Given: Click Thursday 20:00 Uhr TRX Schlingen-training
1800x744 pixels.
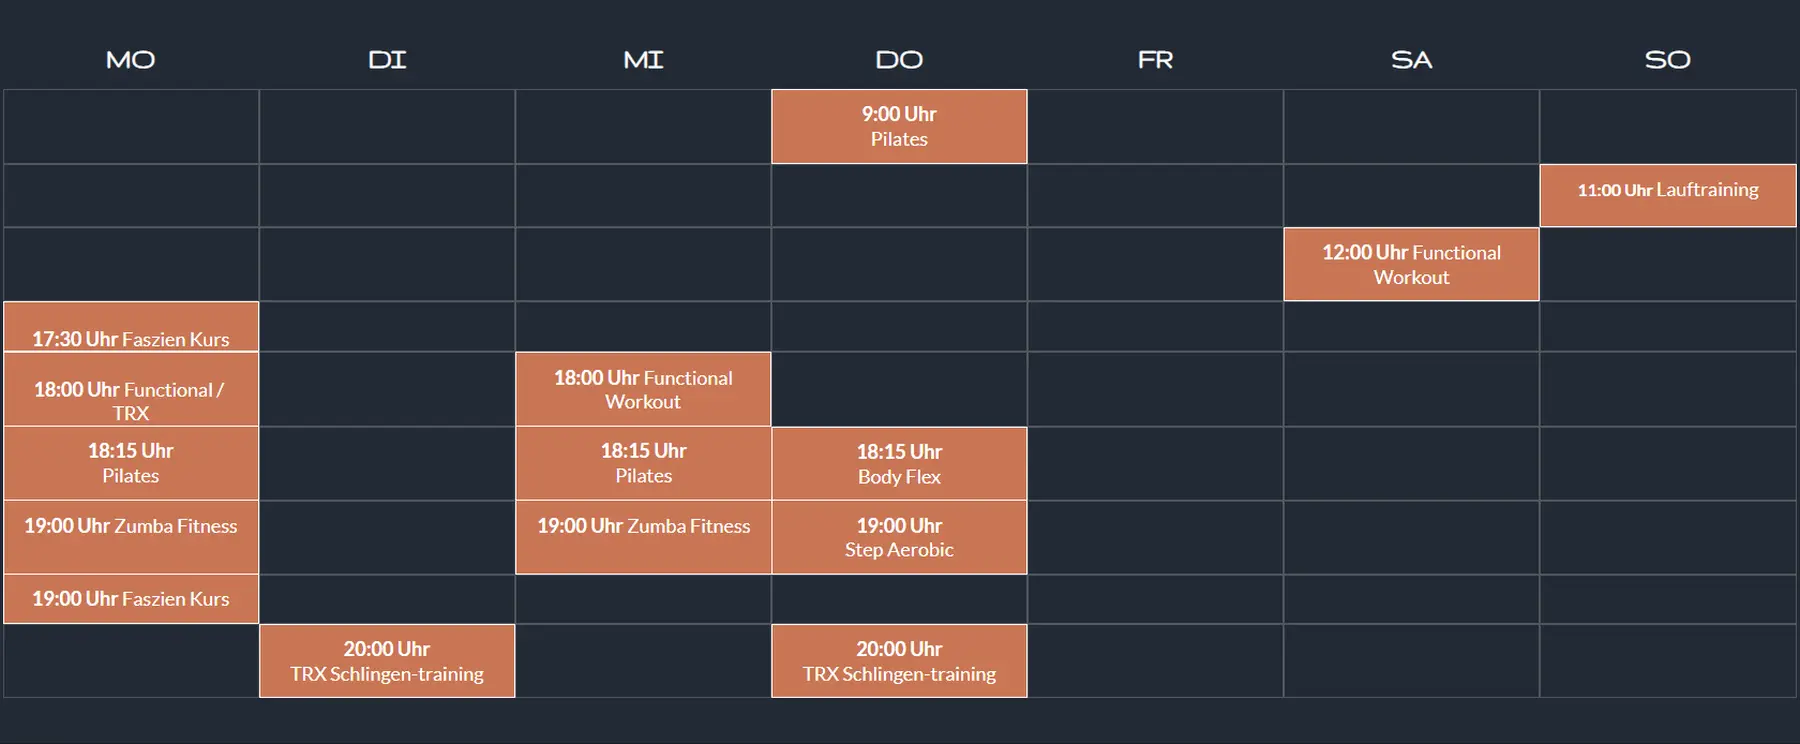Looking at the screenshot, I should pos(899,661).
